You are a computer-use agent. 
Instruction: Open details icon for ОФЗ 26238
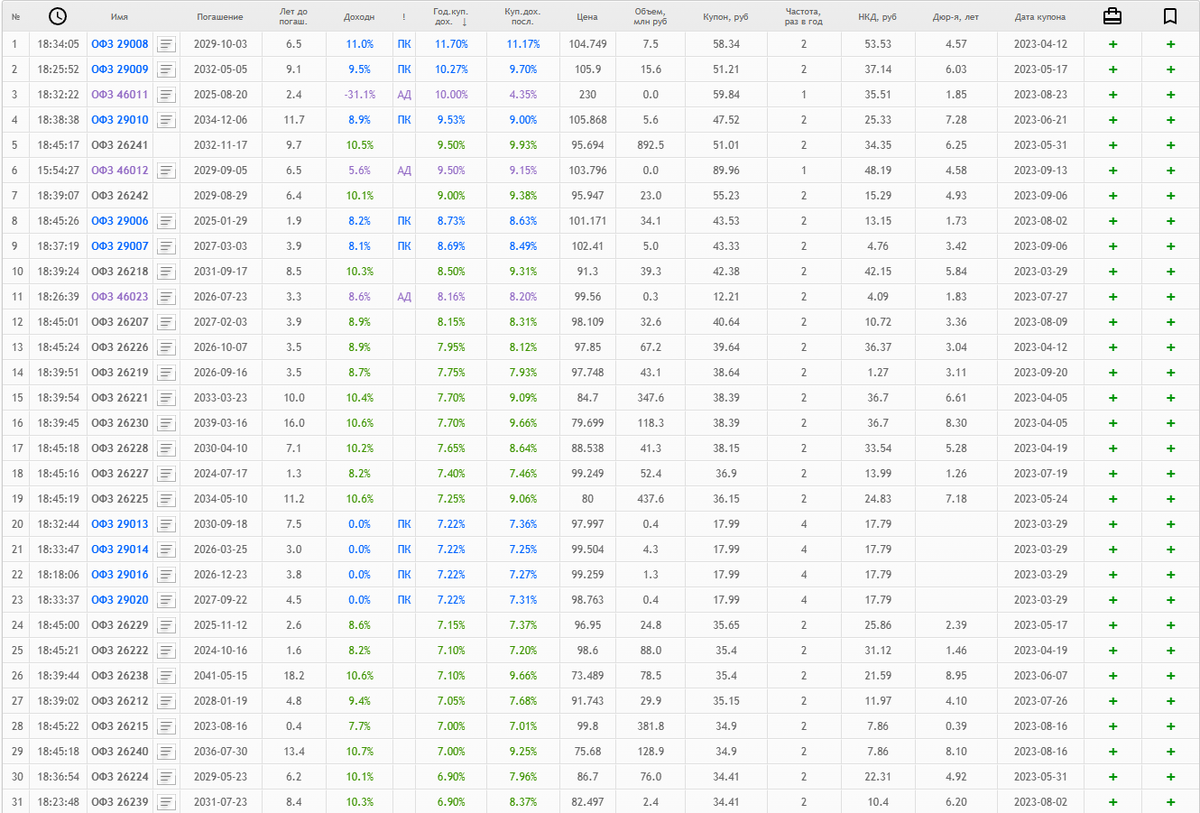[x=167, y=676]
